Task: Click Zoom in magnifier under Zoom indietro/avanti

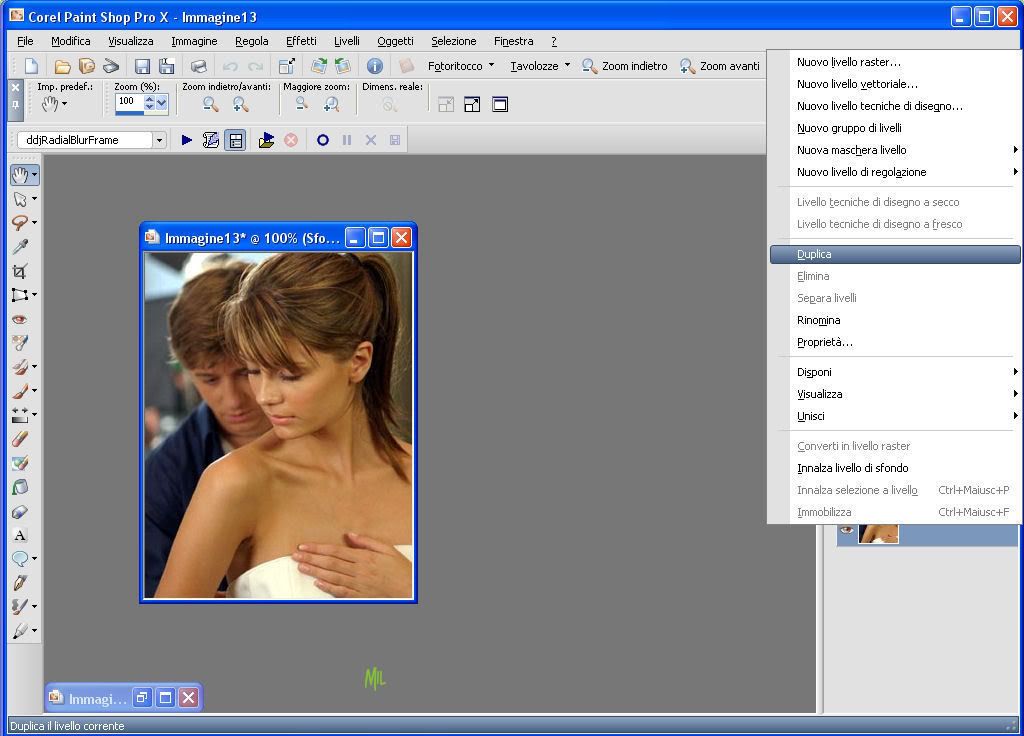Action: click(240, 104)
